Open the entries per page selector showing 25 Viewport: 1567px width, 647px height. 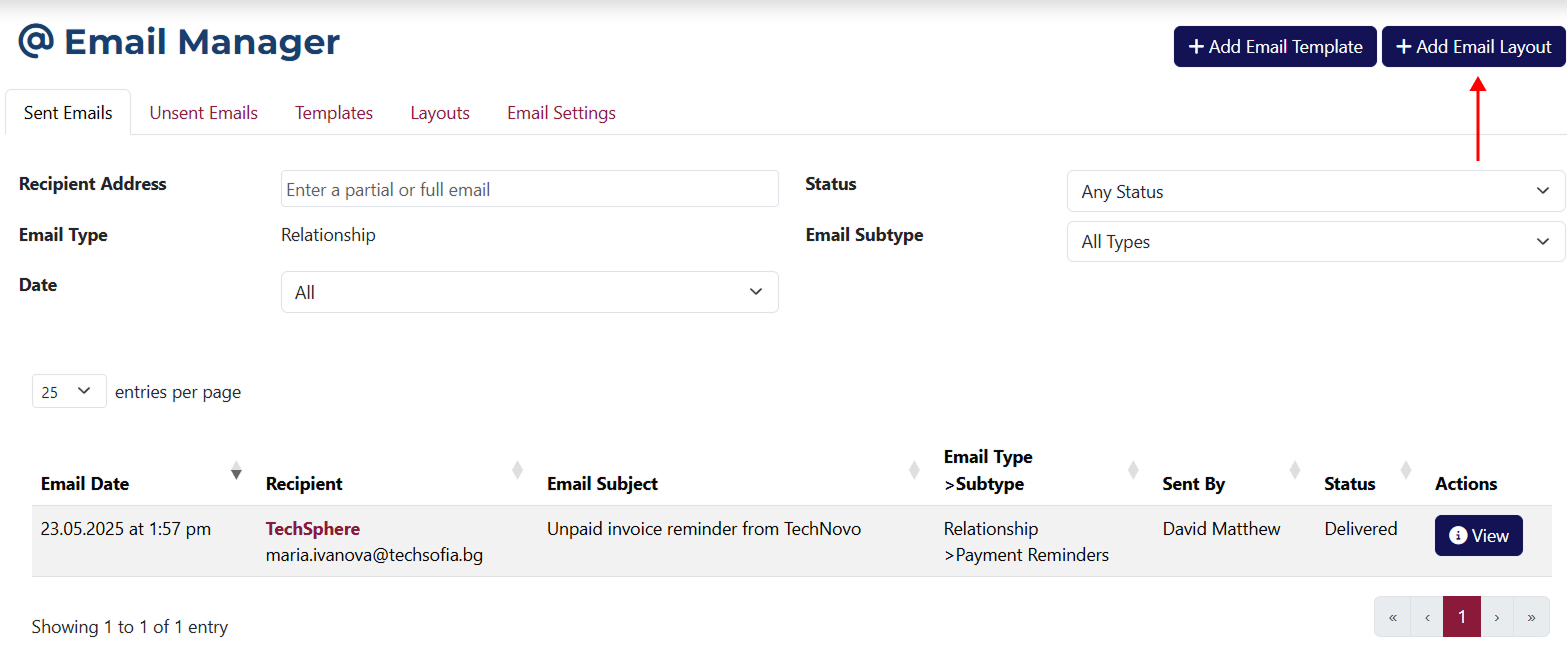pyautogui.click(x=68, y=391)
